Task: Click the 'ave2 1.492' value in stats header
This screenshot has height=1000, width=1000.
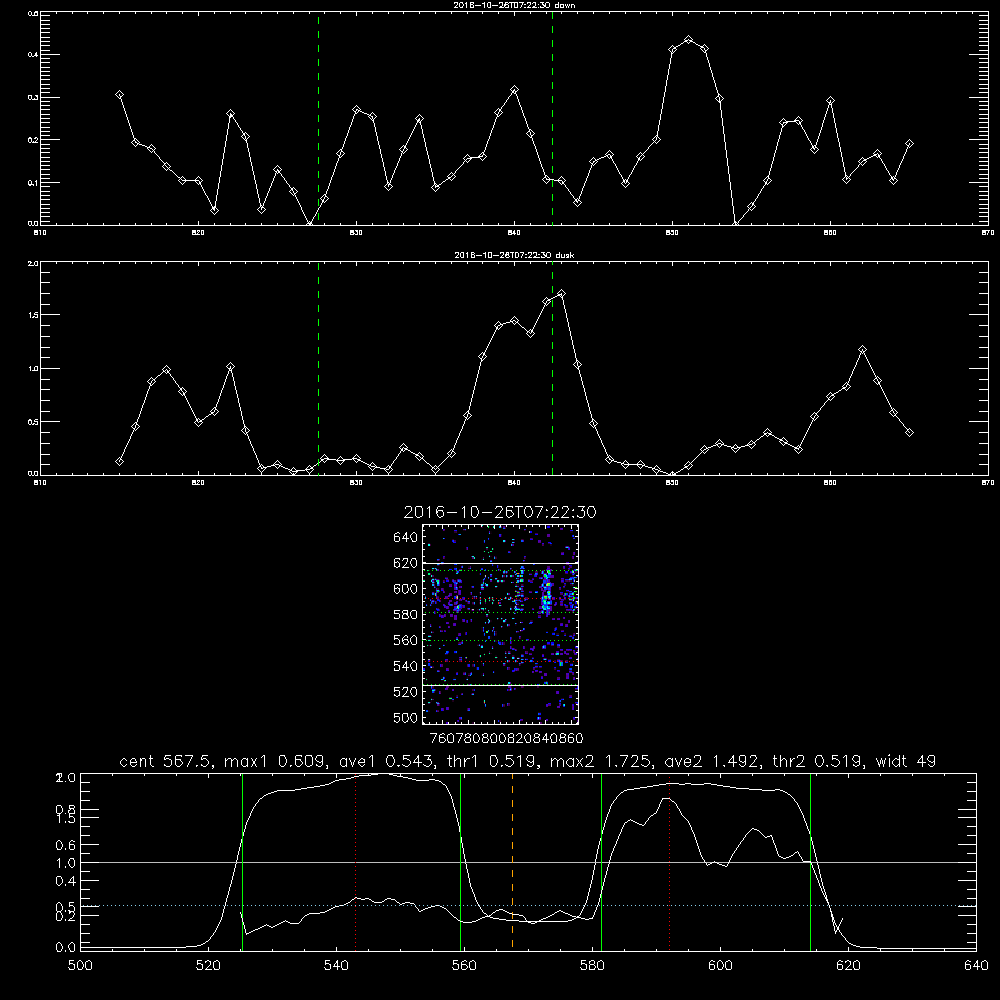Action: (712, 761)
